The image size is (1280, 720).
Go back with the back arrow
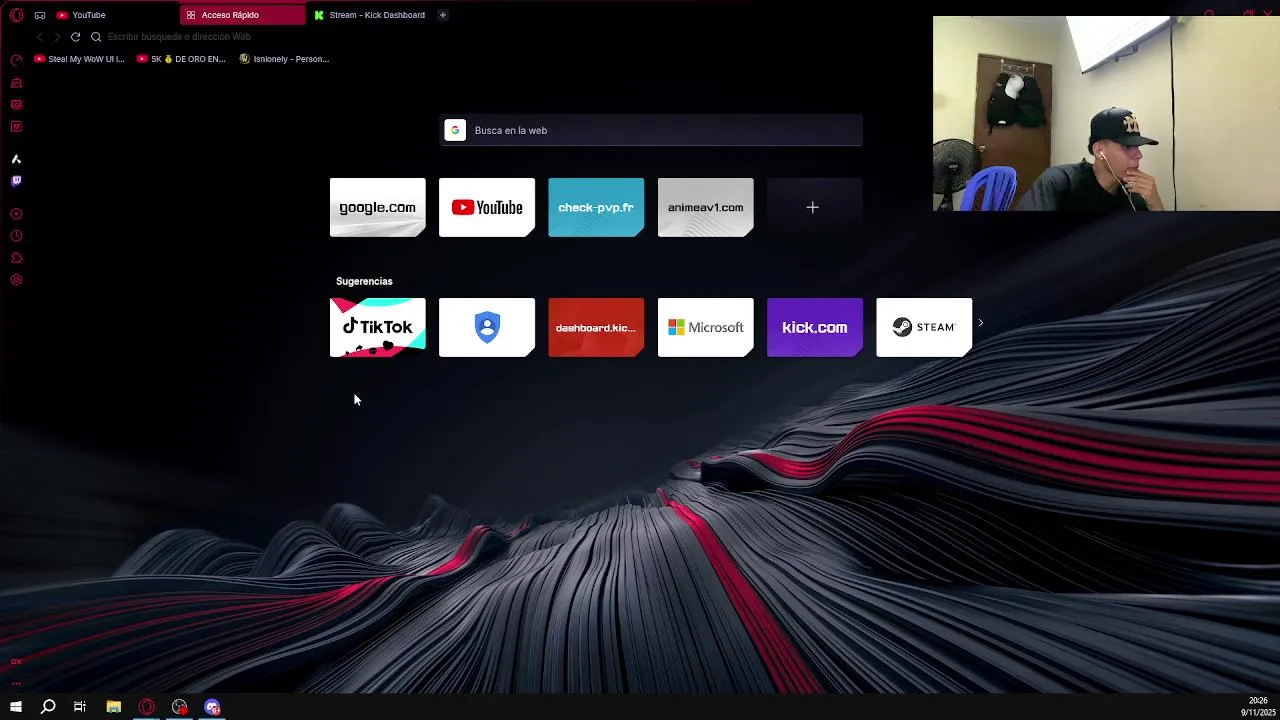click(40, 37)
